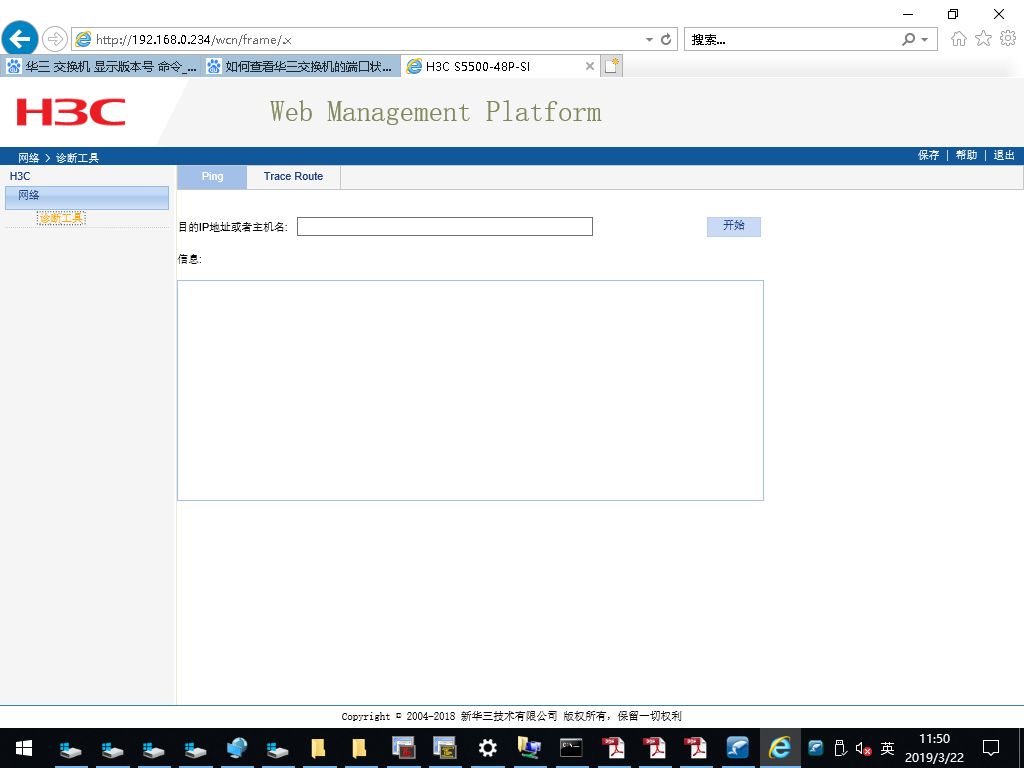Screen dimensions: 1024x768
Task: Open Settings gear in the taskbar
Action: coord(487,748)
